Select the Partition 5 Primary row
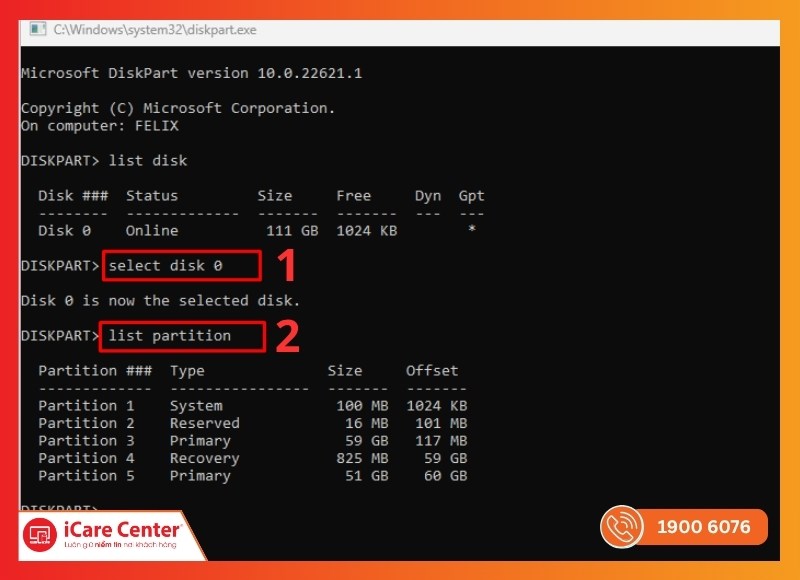The width and height of the screenshot is (800, 580). [x=252, y=476]
